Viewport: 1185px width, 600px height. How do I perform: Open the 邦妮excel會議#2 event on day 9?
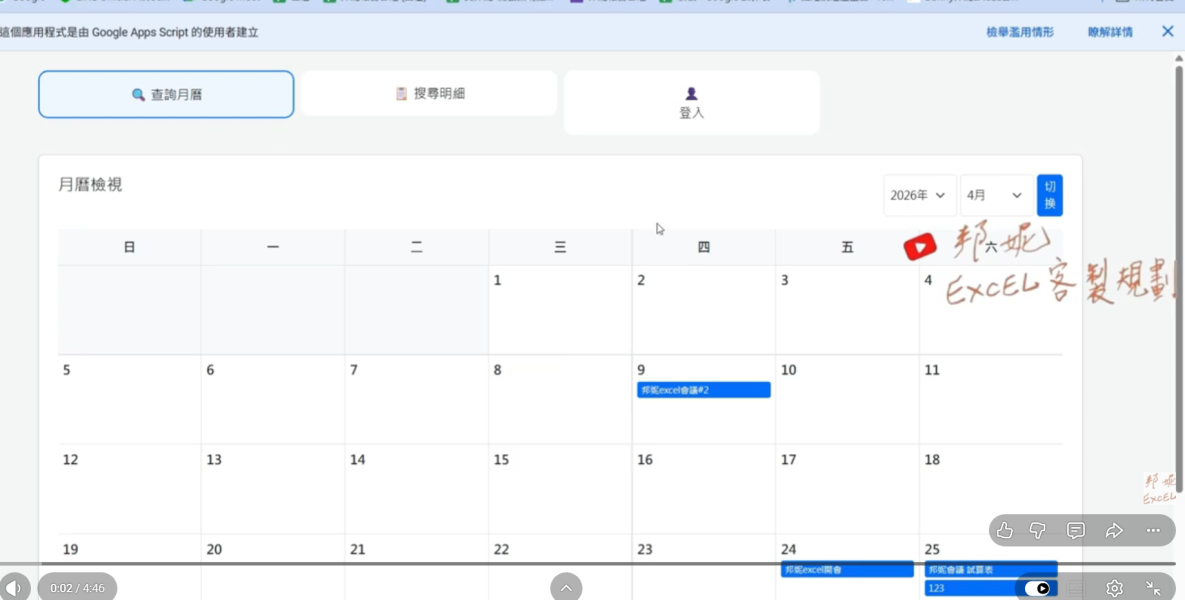704,390
